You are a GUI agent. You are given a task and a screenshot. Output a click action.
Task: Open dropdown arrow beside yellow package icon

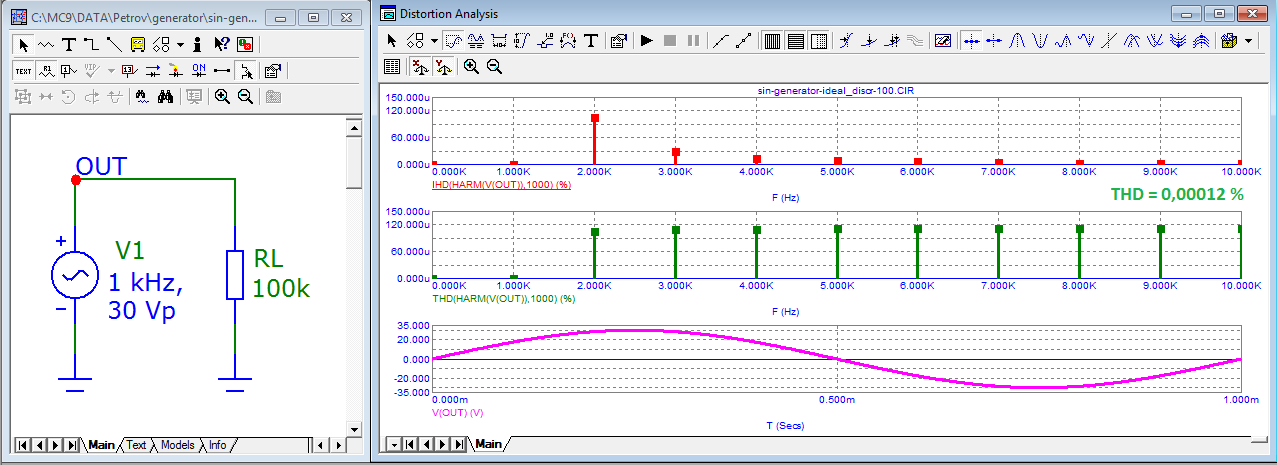[1249, 41]
